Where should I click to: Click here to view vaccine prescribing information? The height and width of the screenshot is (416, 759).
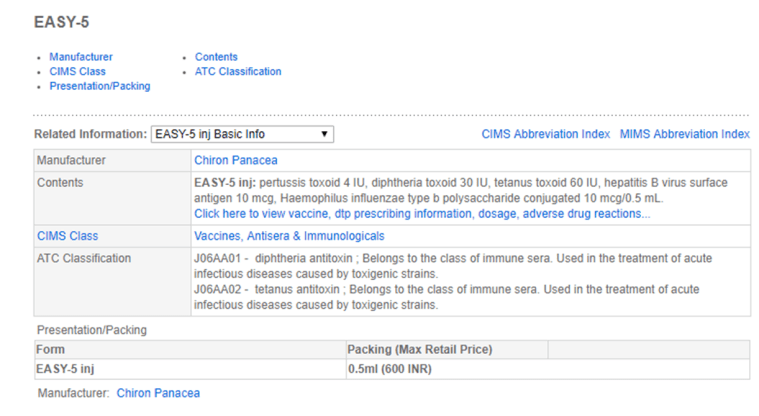[x=421, y=213]
